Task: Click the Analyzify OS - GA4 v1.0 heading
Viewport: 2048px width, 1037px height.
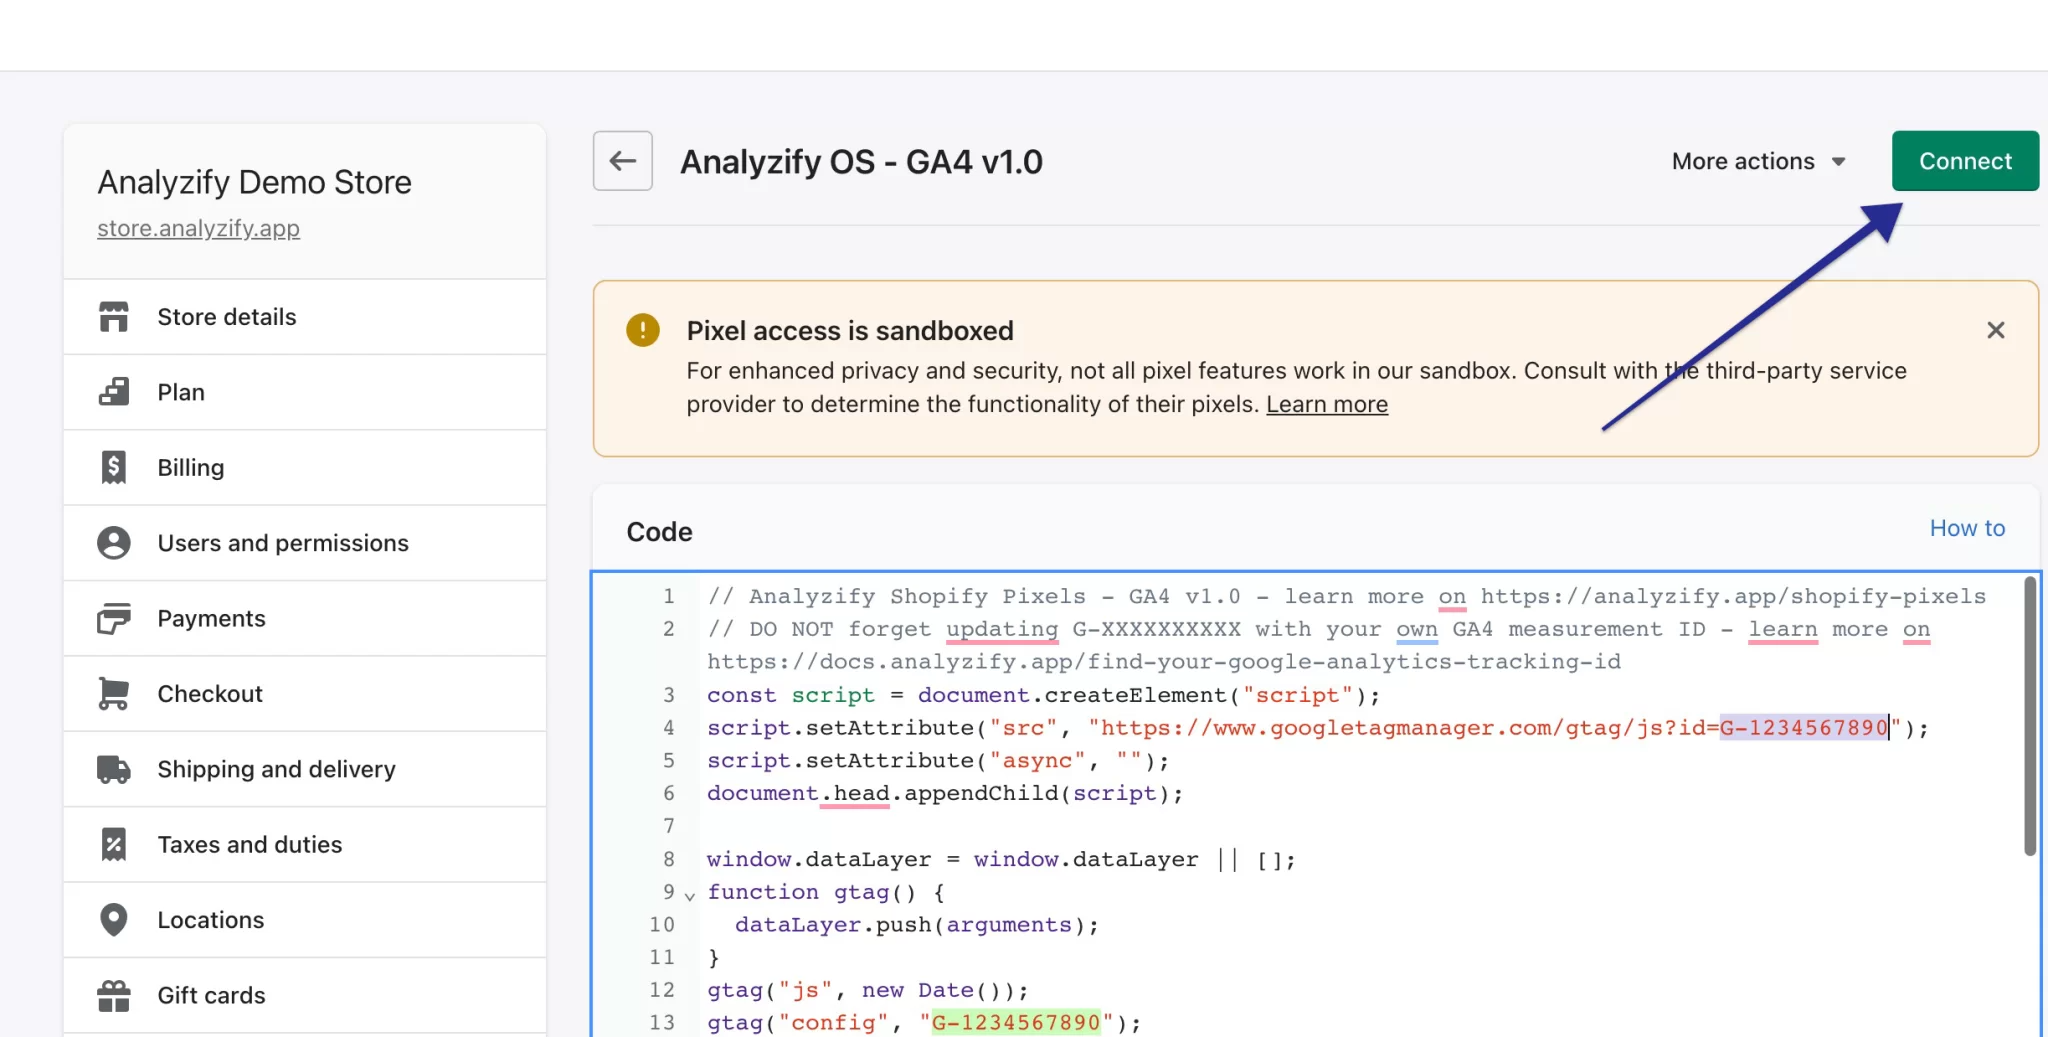Action: (x=861, y=161)
